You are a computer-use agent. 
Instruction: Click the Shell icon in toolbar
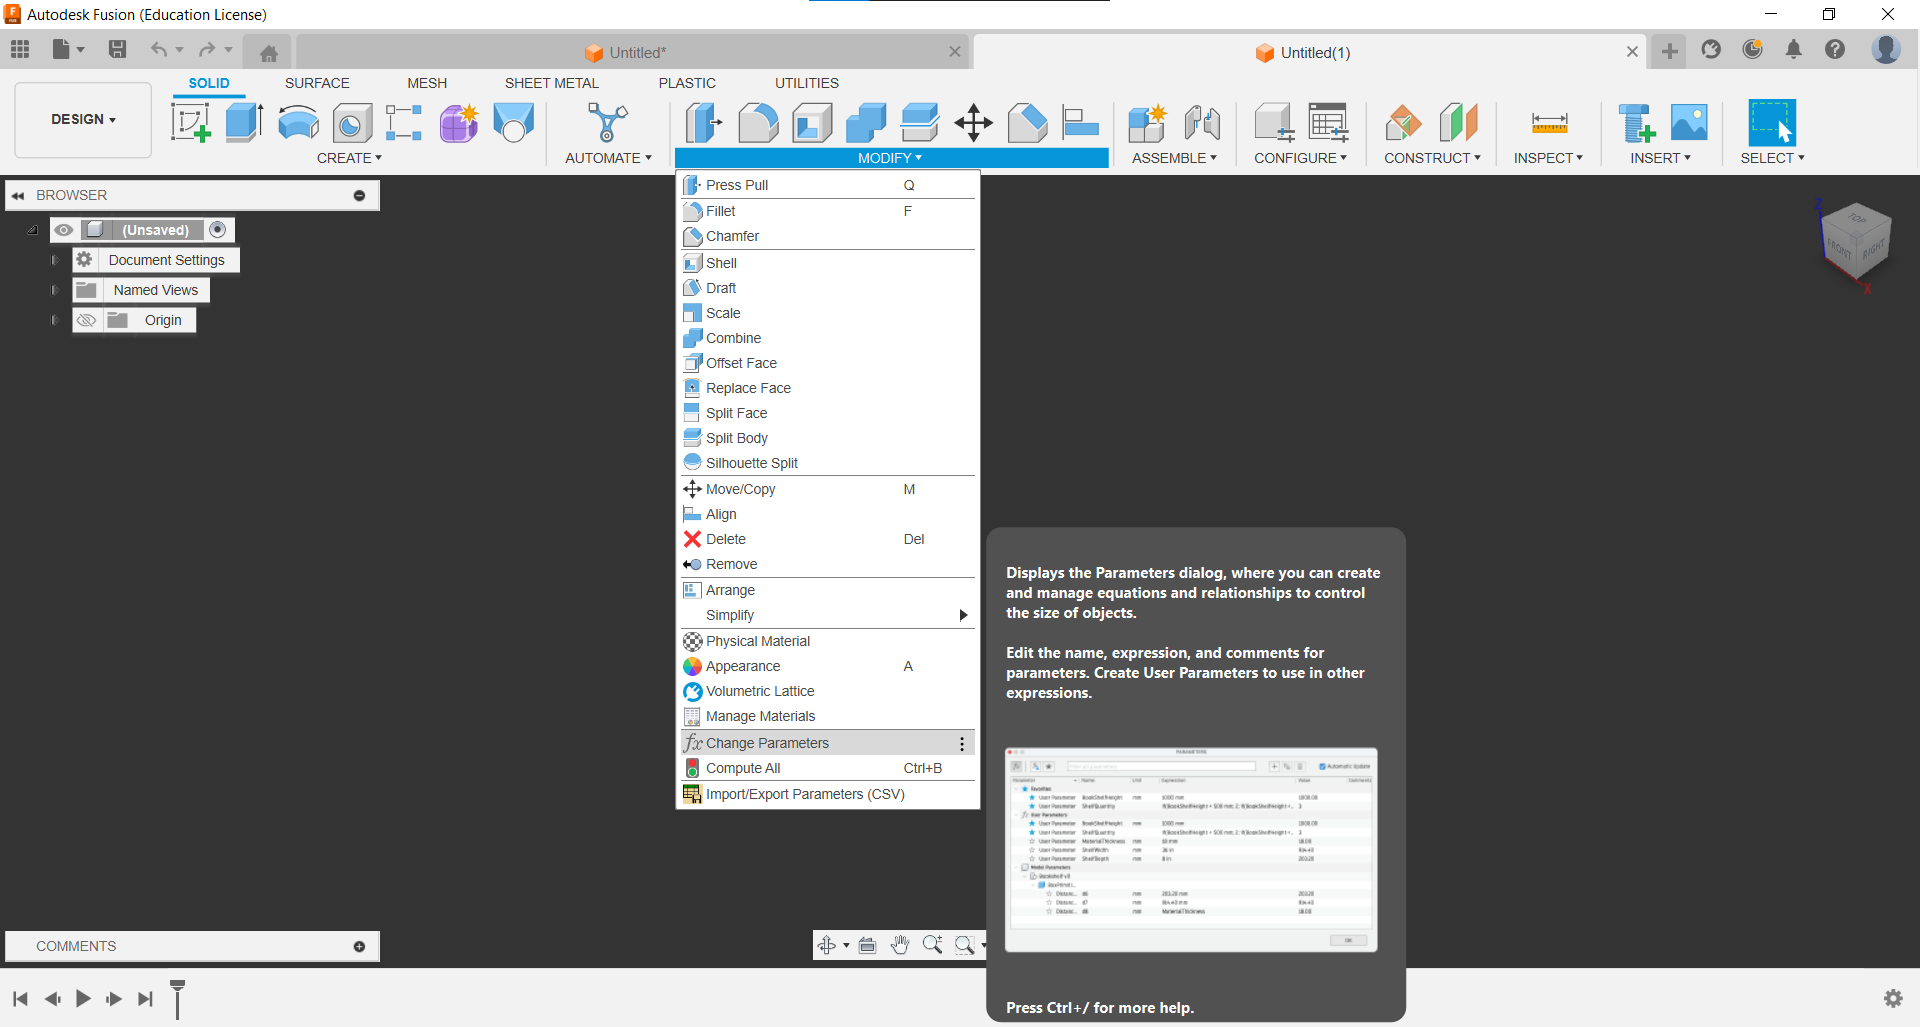pyautogui.click(x=812, y=123)
